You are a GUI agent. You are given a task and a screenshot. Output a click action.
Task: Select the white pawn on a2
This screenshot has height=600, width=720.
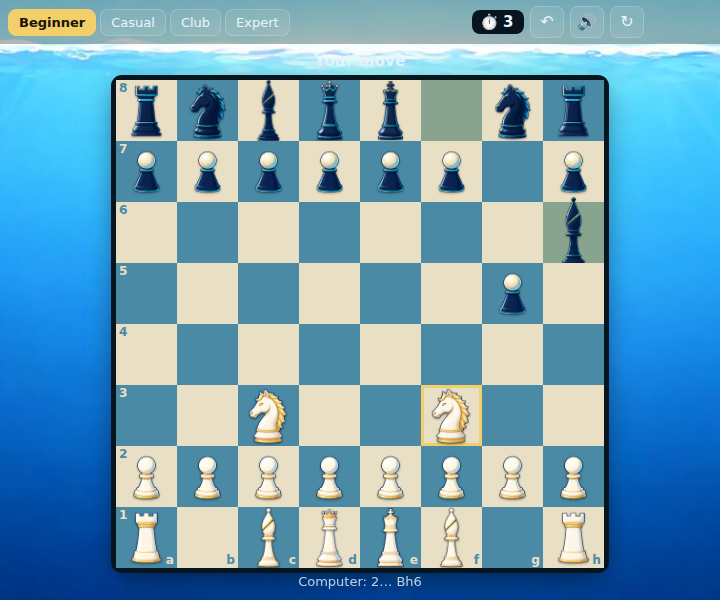pos(146,477)
